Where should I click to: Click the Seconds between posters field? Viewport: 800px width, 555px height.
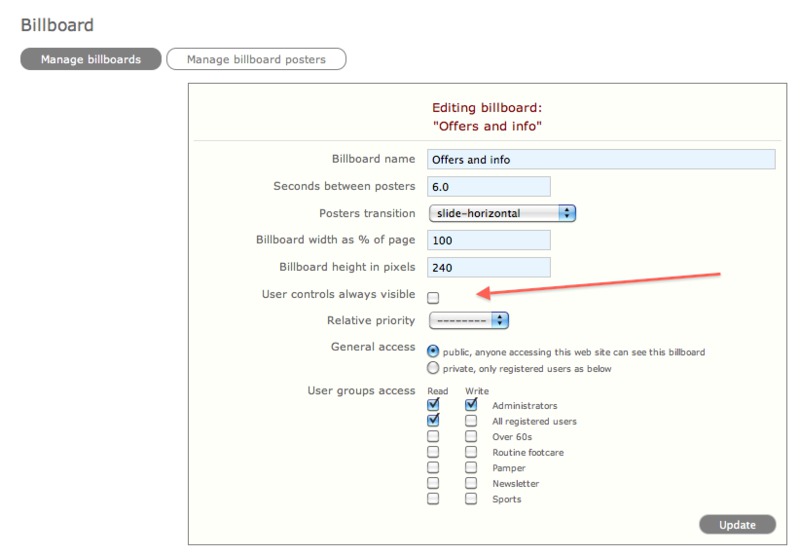[x=489, y=187]
